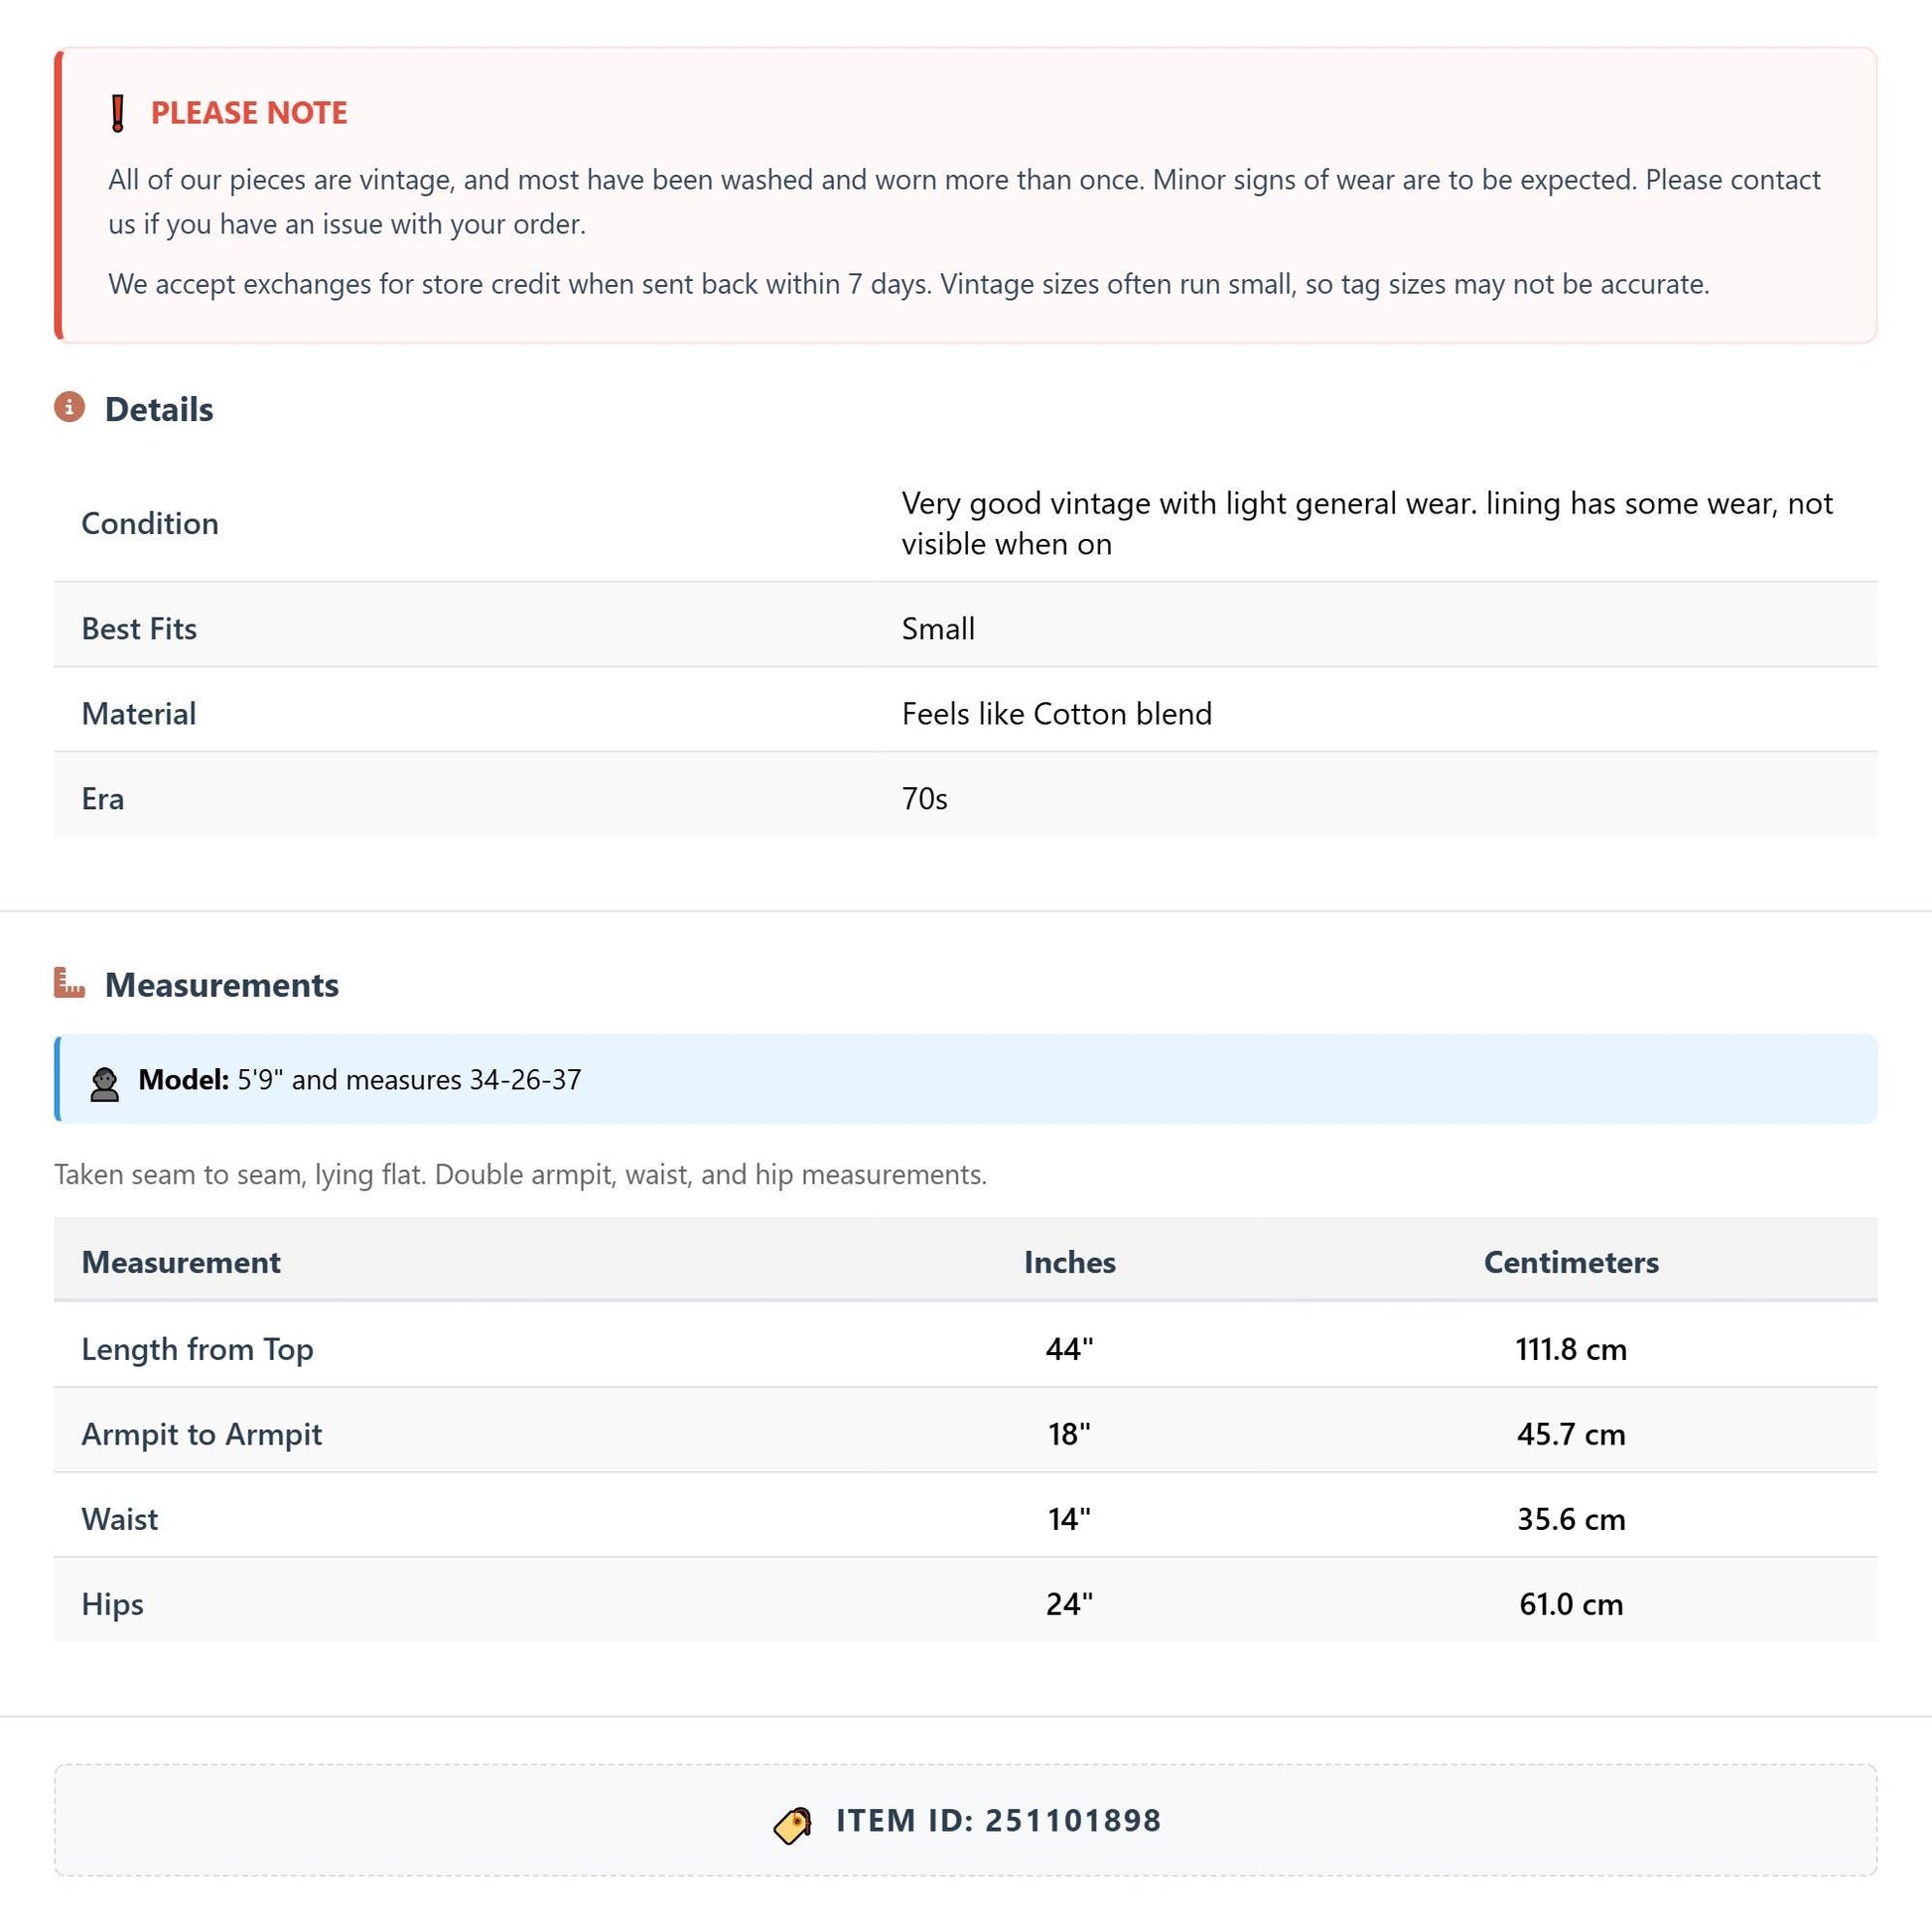Select the PLEASE NOTE heading
Image resolution: width=1932 pixels, height=1924 pixels.
point(249,113)
